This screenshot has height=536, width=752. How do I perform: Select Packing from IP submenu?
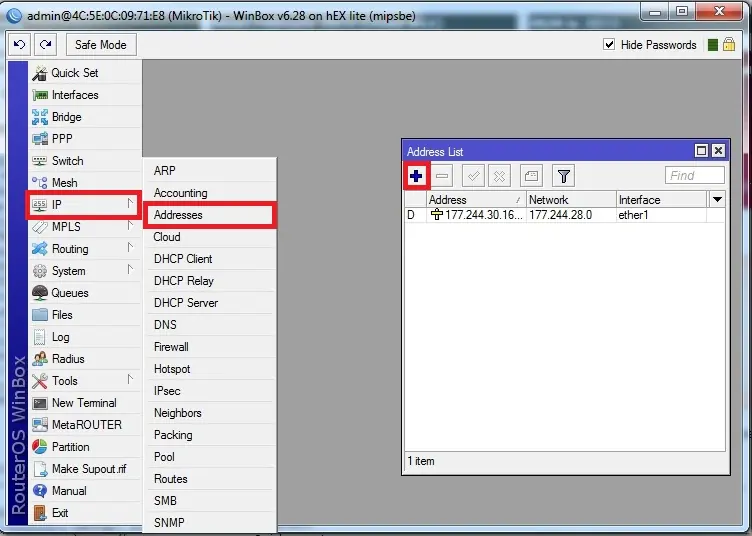[x=210, y=435]
